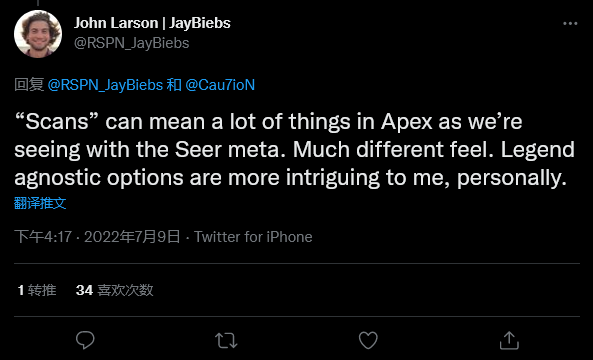Open the @Cau7ioN mention link
Screen dimensions: 593x360
(220, 85)
